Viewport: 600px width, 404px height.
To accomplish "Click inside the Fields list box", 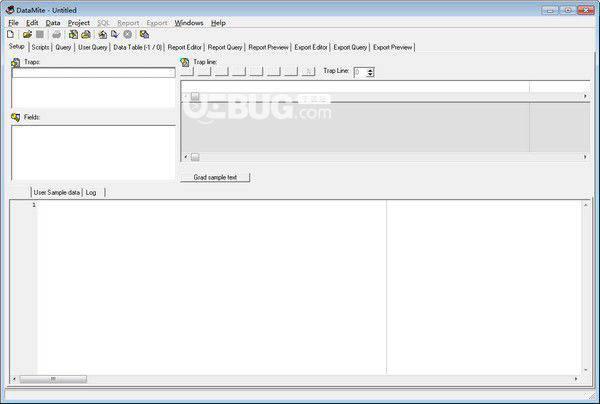I will click(93, 153).
